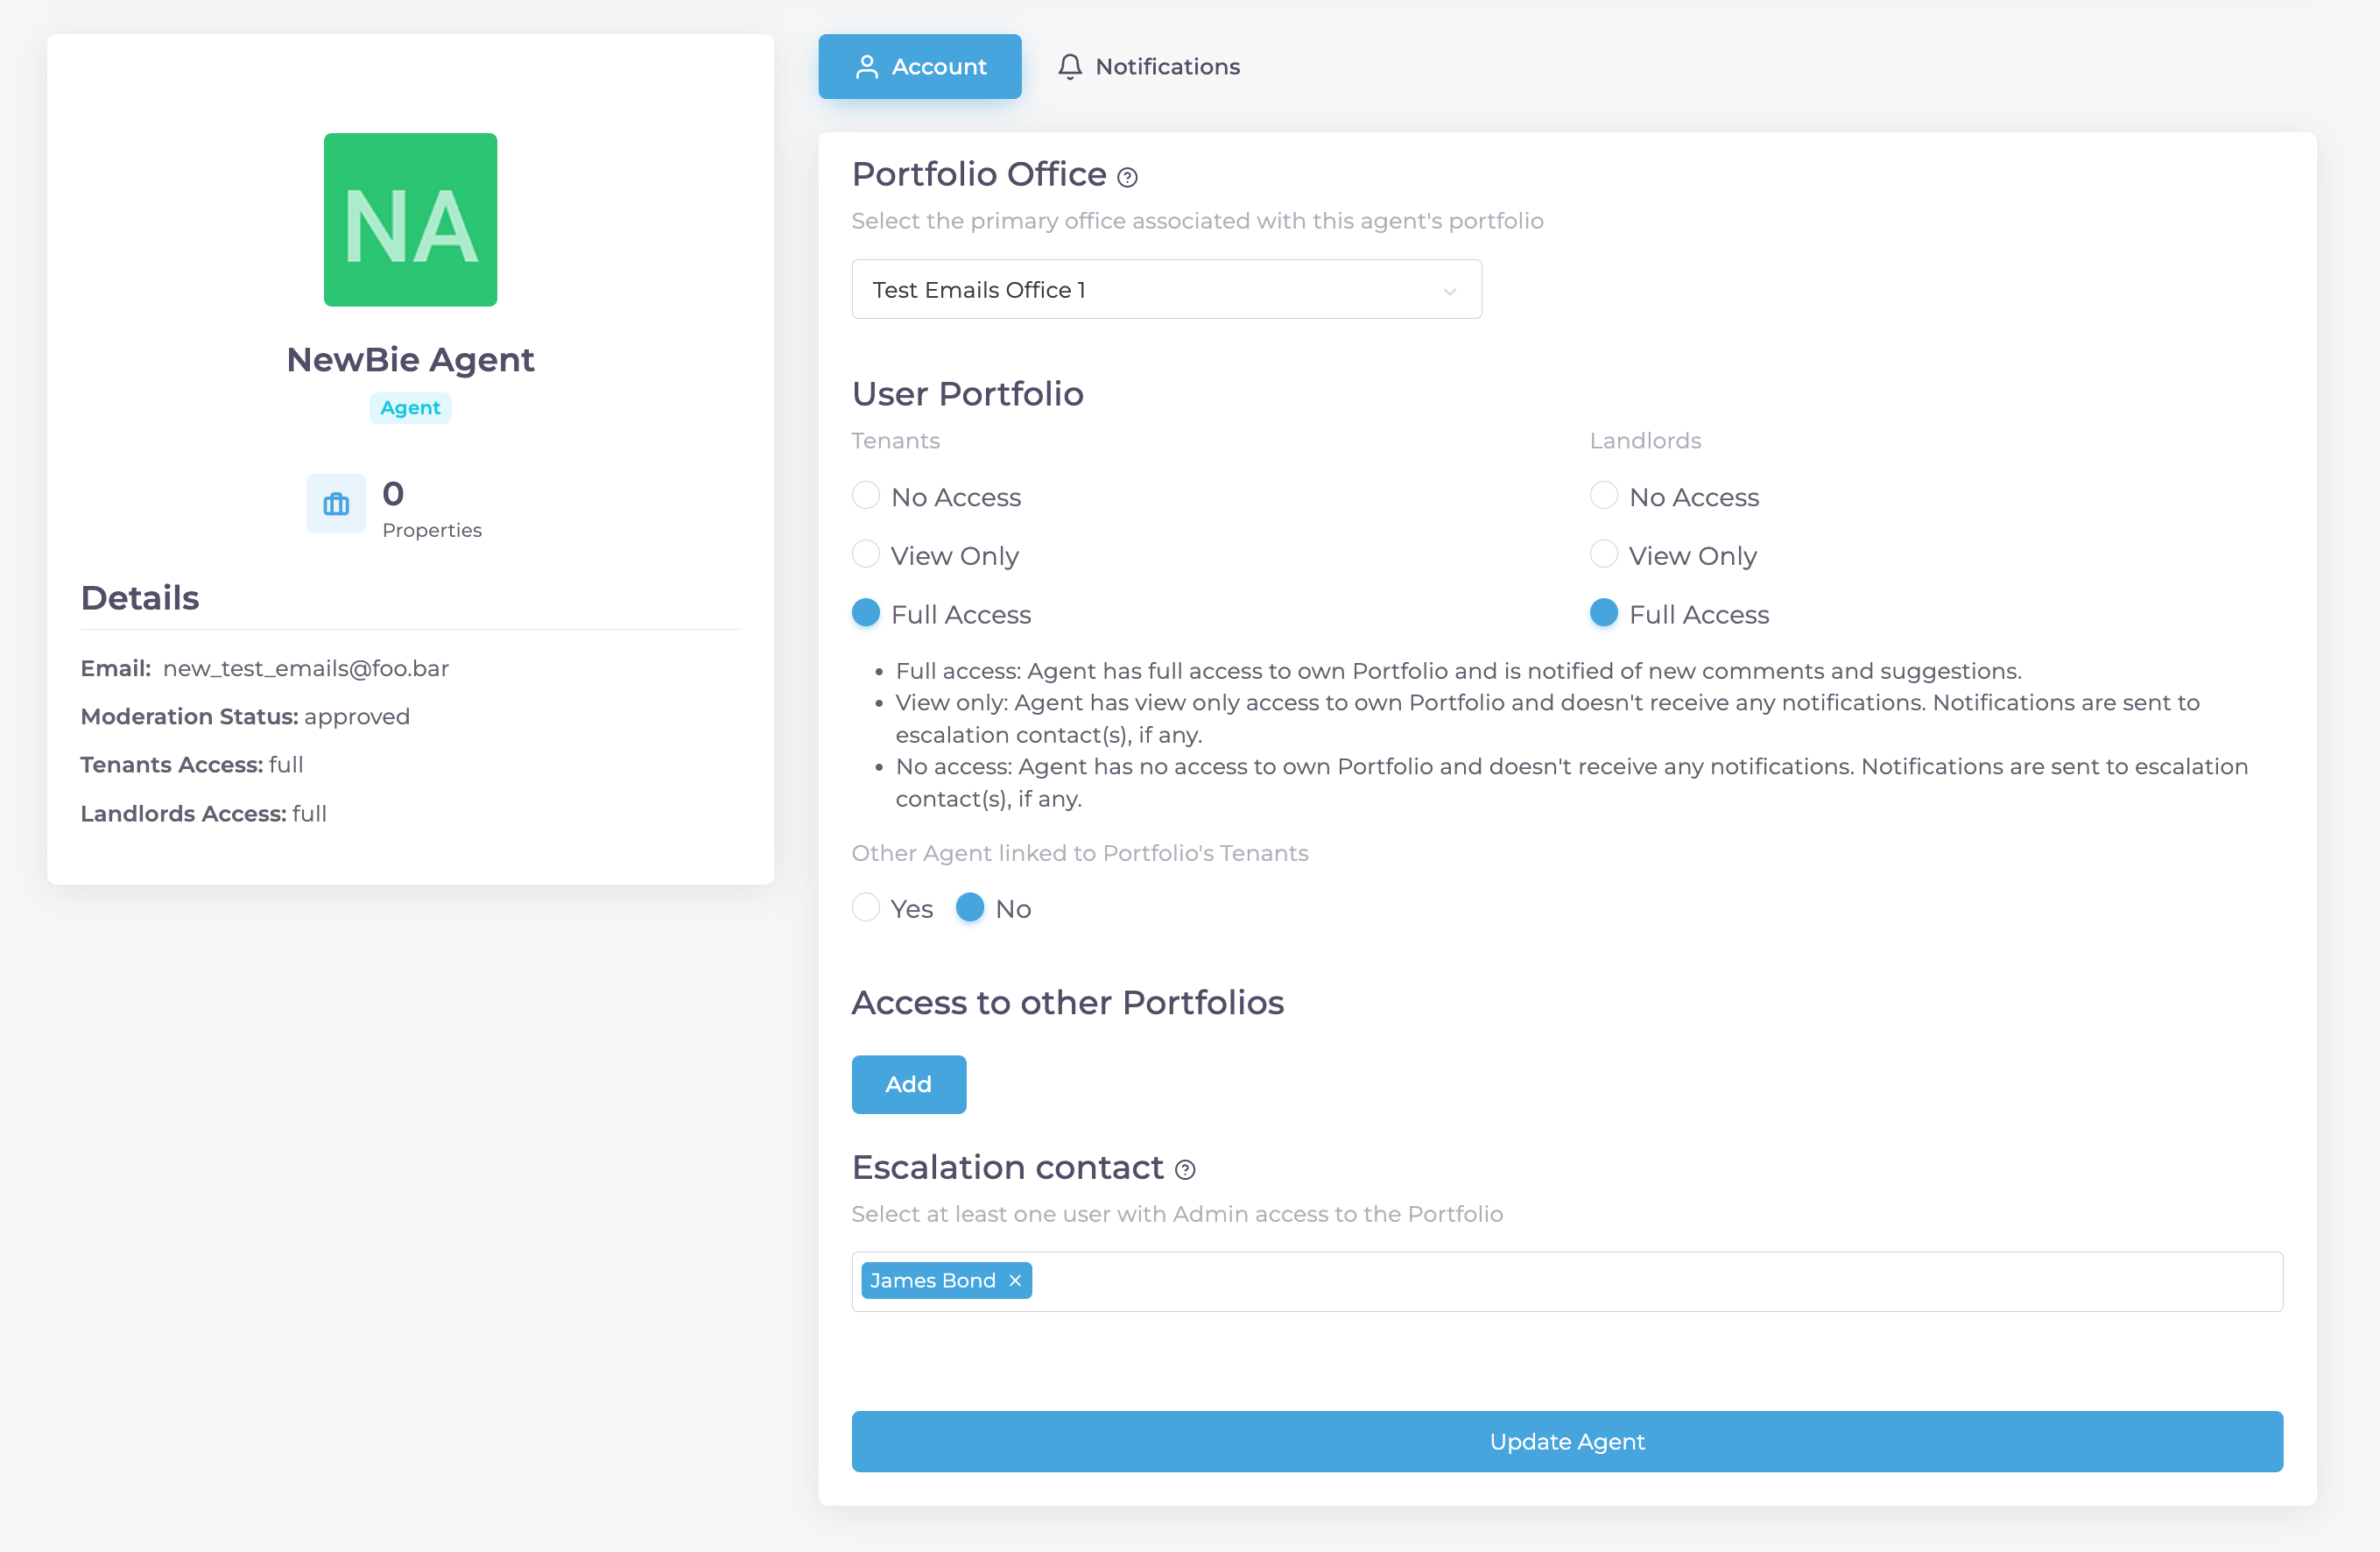Click the user icon on Account tab

point(866,66)
